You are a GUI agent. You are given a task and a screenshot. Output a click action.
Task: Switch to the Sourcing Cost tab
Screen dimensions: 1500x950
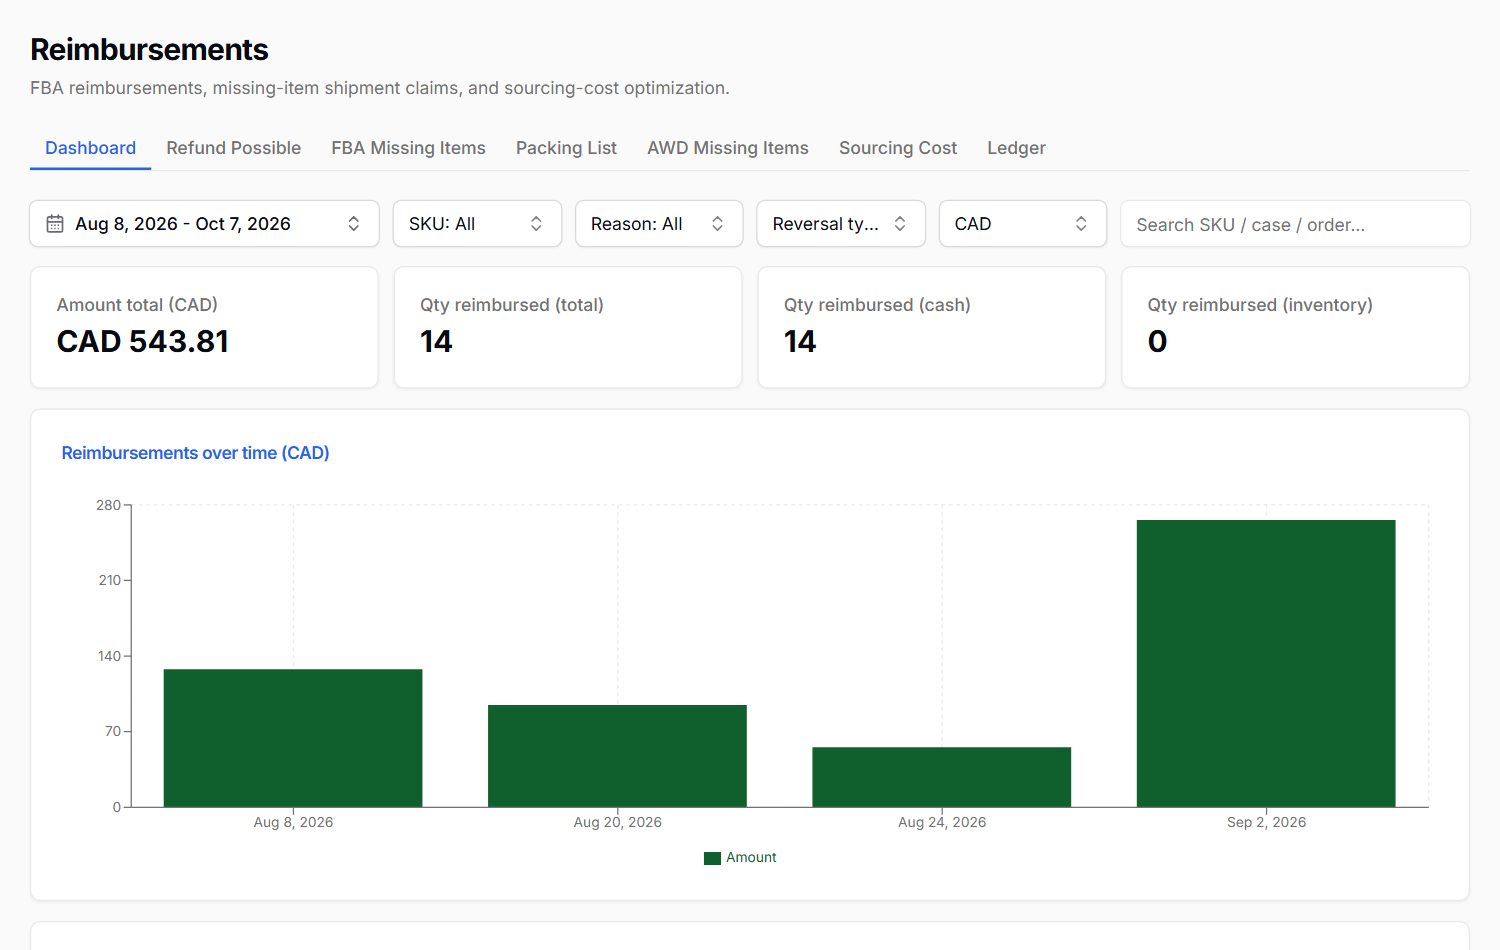(898, 148)
